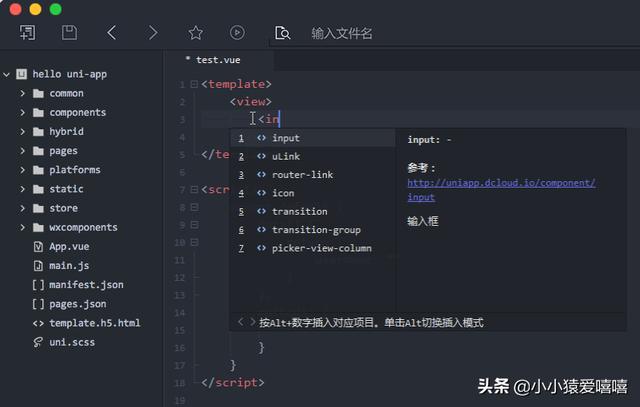The height and width of the screenshot is (407, 640).
Task: Click the <view> tag on line 2
Action: tap(251, 102)
